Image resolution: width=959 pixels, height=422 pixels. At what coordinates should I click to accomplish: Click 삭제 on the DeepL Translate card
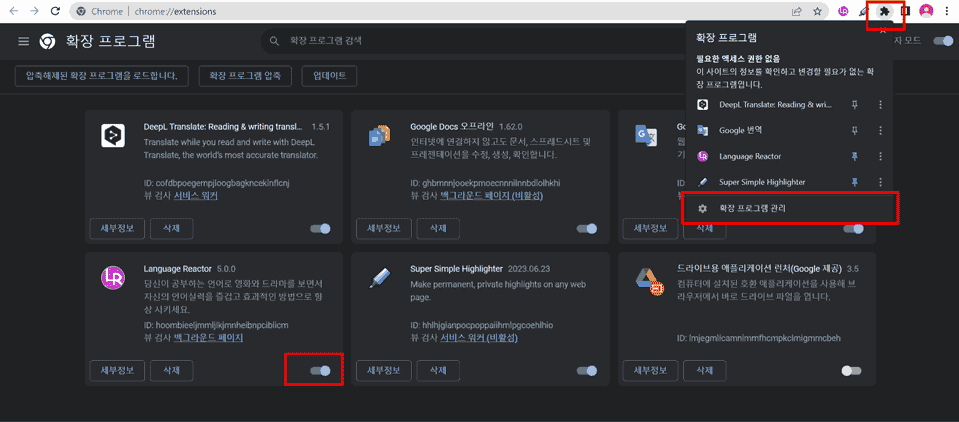click(x=172, y=229)
